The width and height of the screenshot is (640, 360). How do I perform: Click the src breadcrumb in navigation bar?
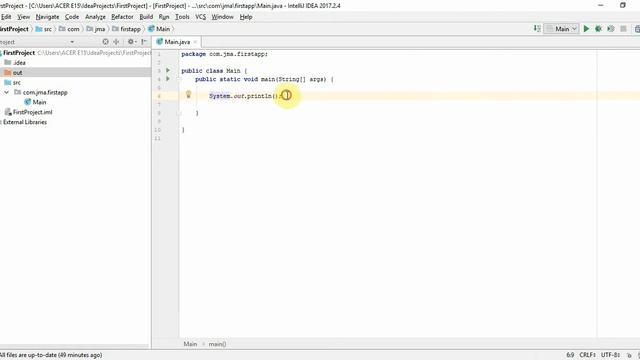click(44, 29)
